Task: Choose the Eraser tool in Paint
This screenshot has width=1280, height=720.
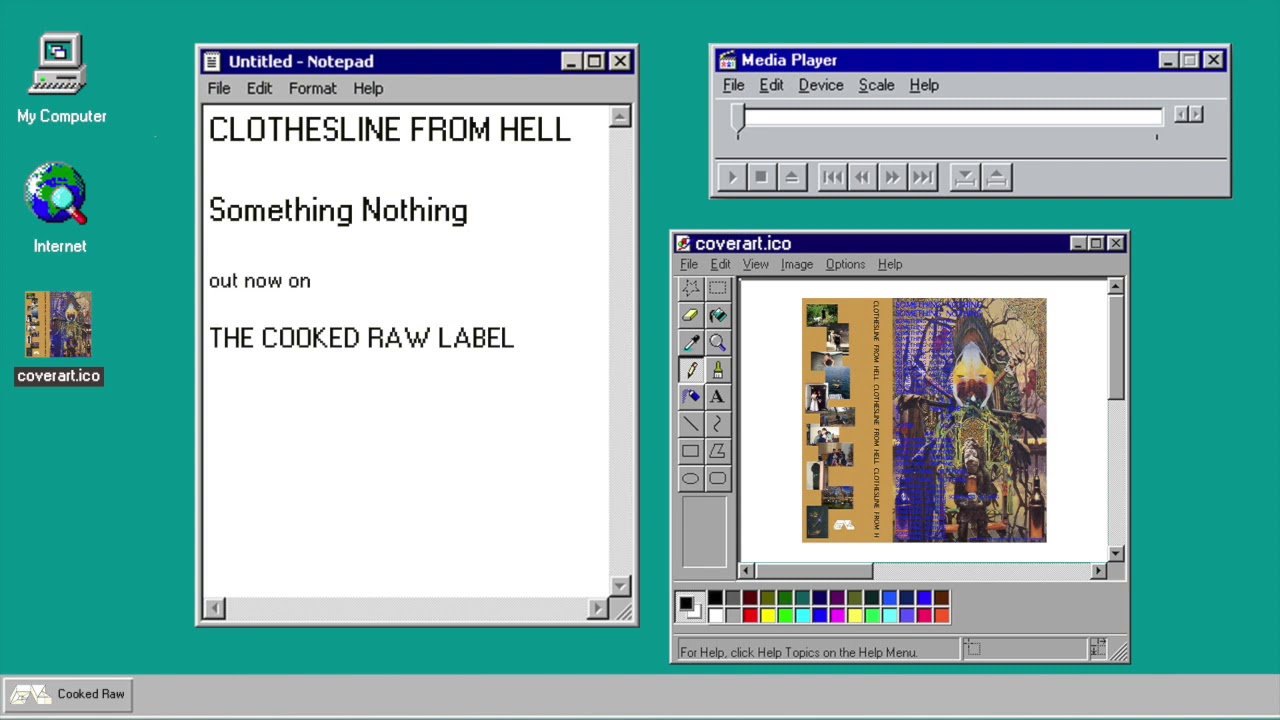Action: click(x=690, y=315)
